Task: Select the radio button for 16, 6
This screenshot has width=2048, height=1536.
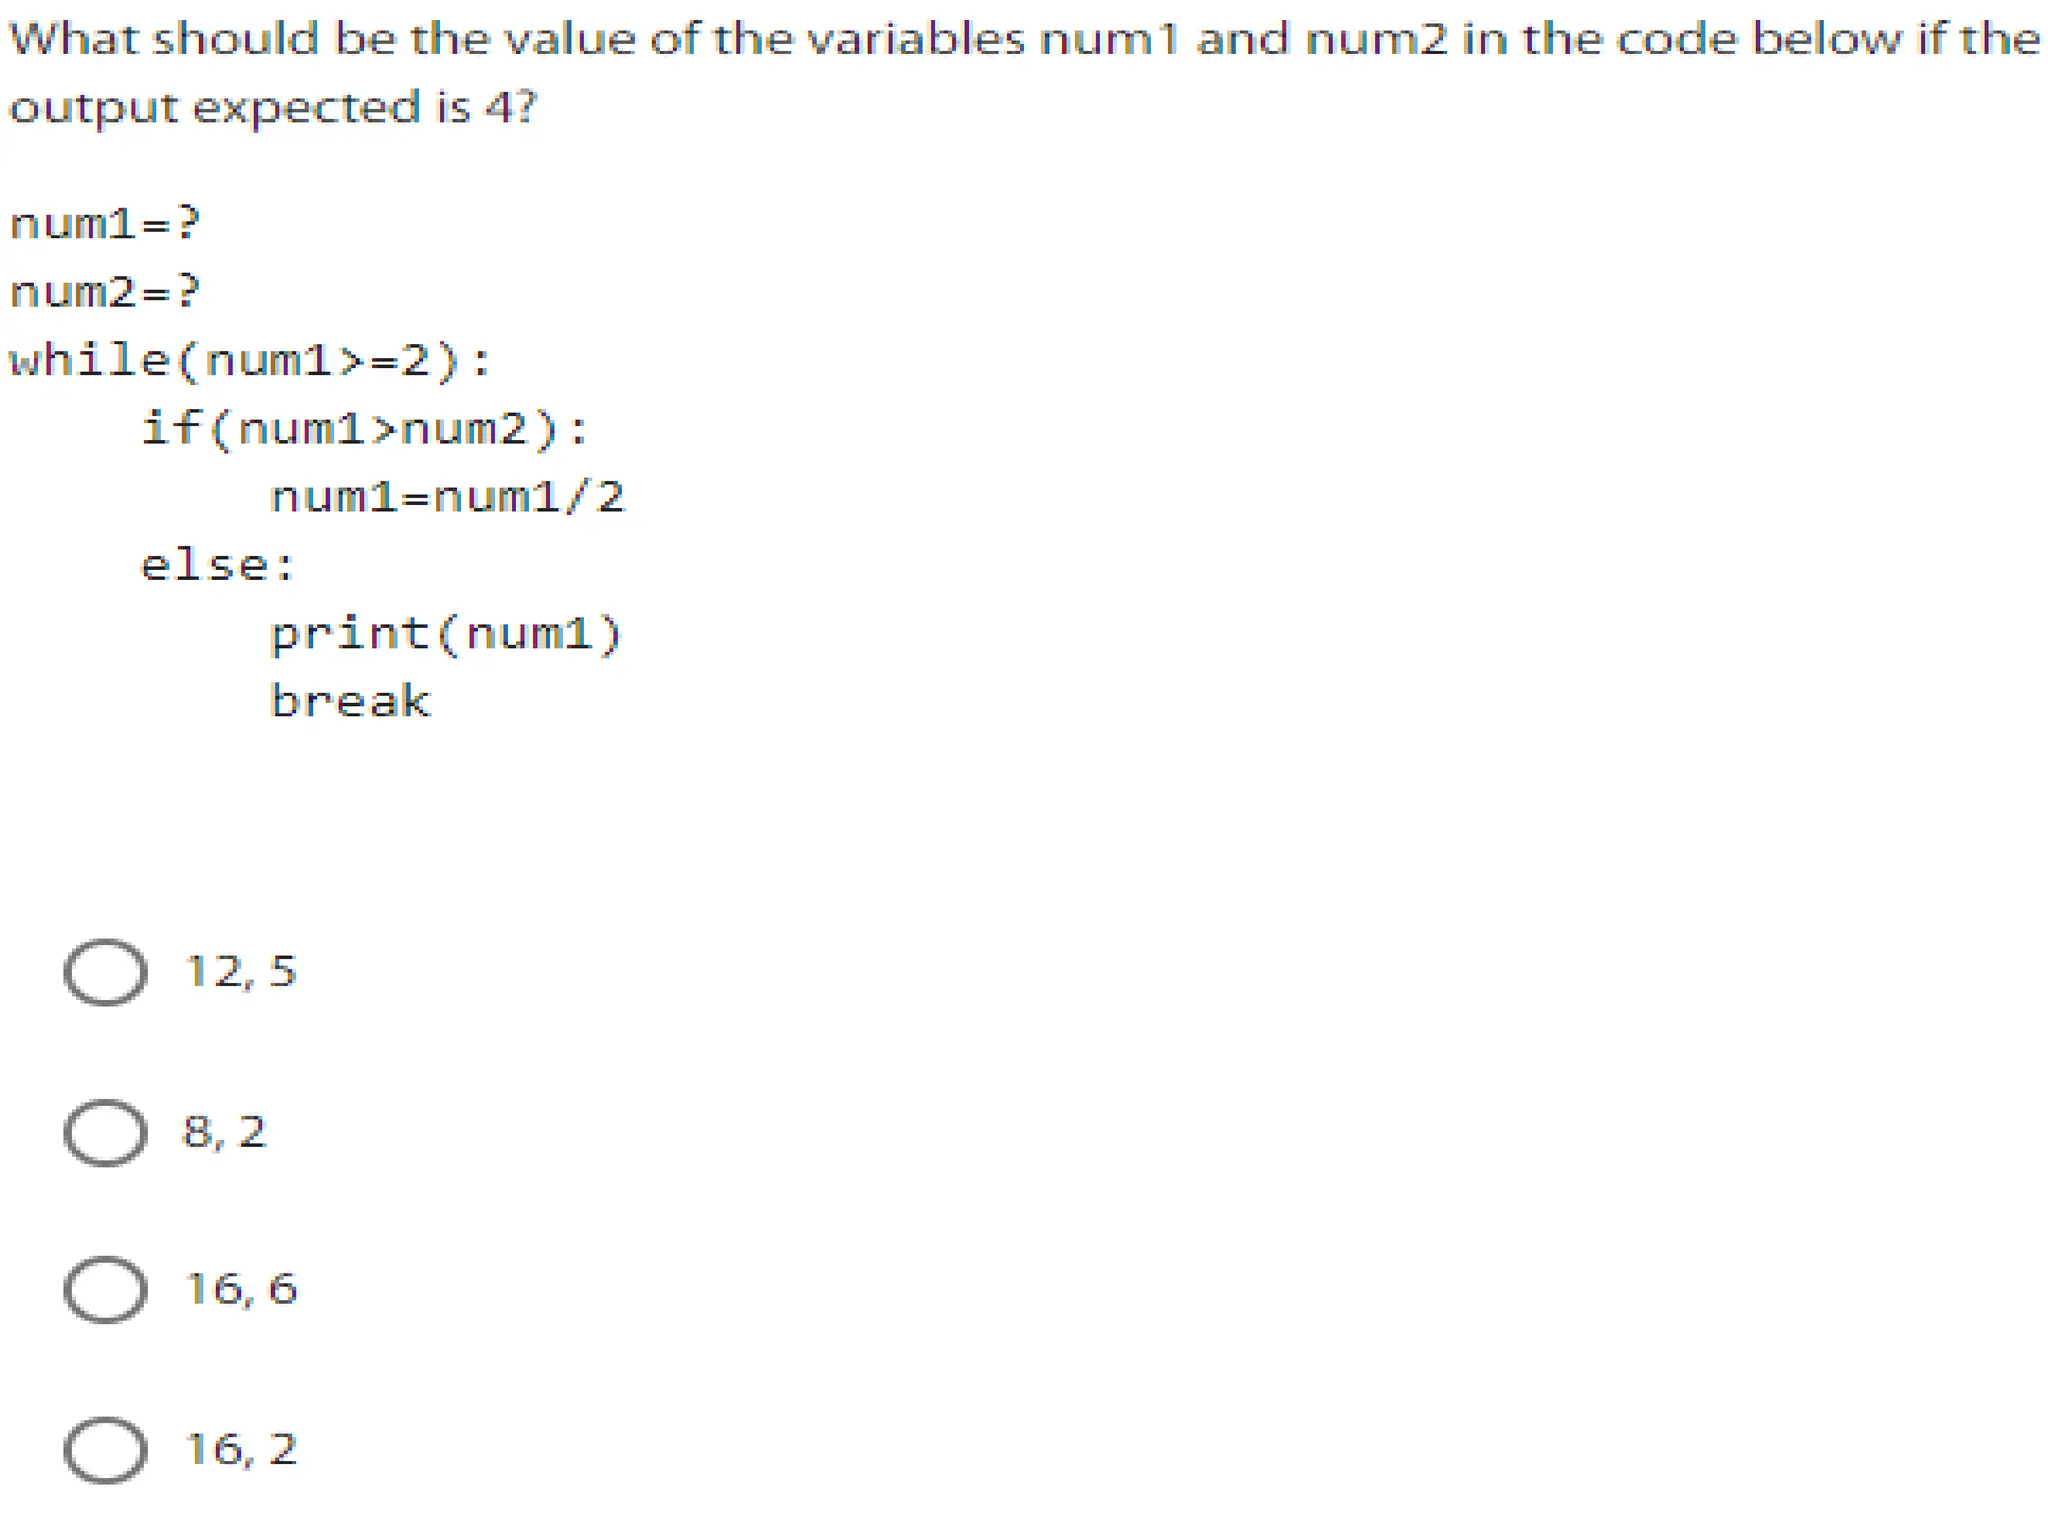Action: [105, 1289]
